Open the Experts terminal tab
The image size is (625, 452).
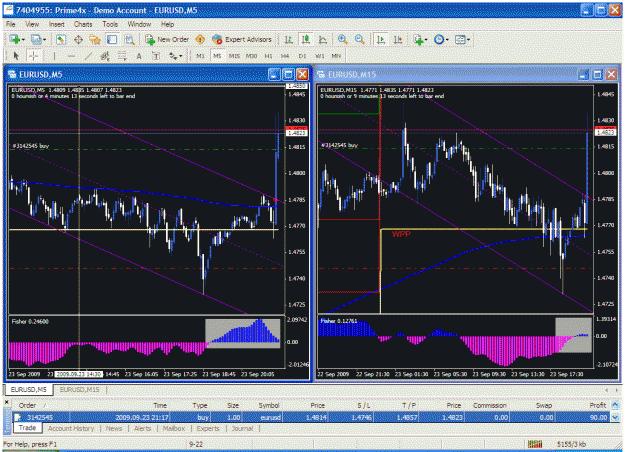[208, 428]
